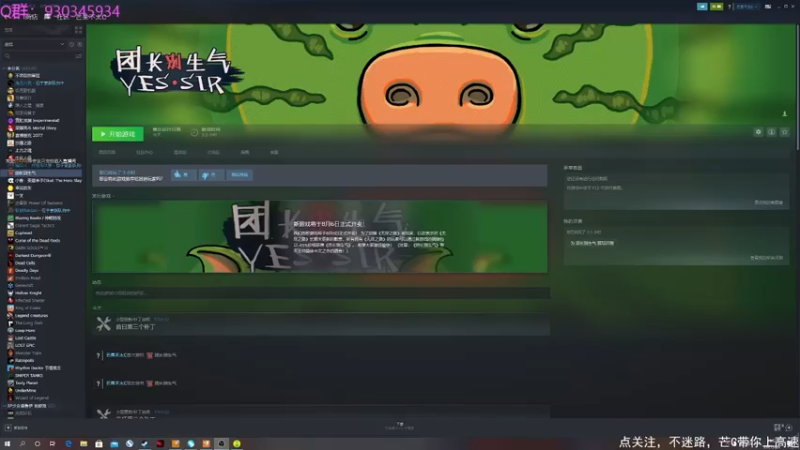Viewport: 800px width, 450px height.
Task: Select Loop Hero in the game list
Action: (x=25, y=330)
